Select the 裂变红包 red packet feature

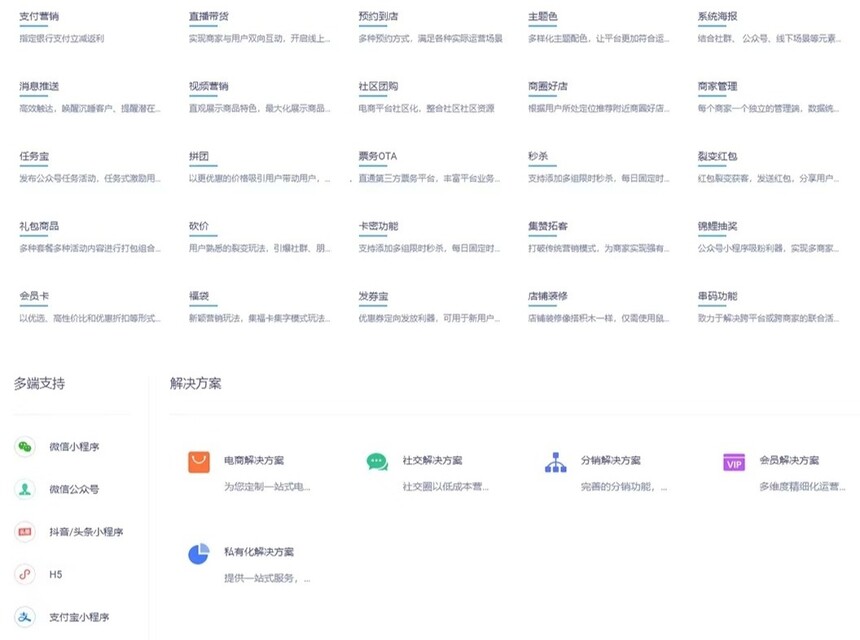pyautogui.click(x=717, y=156)
